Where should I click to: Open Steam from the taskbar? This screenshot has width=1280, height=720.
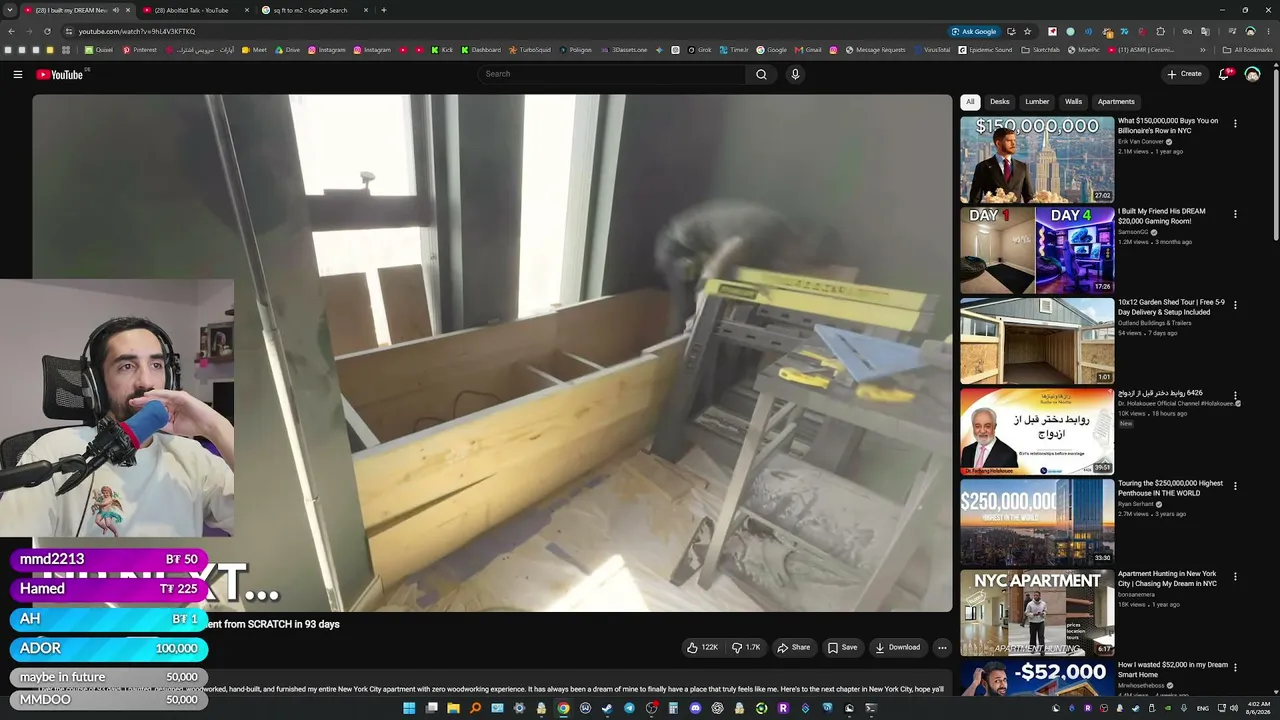click(607, 708)
